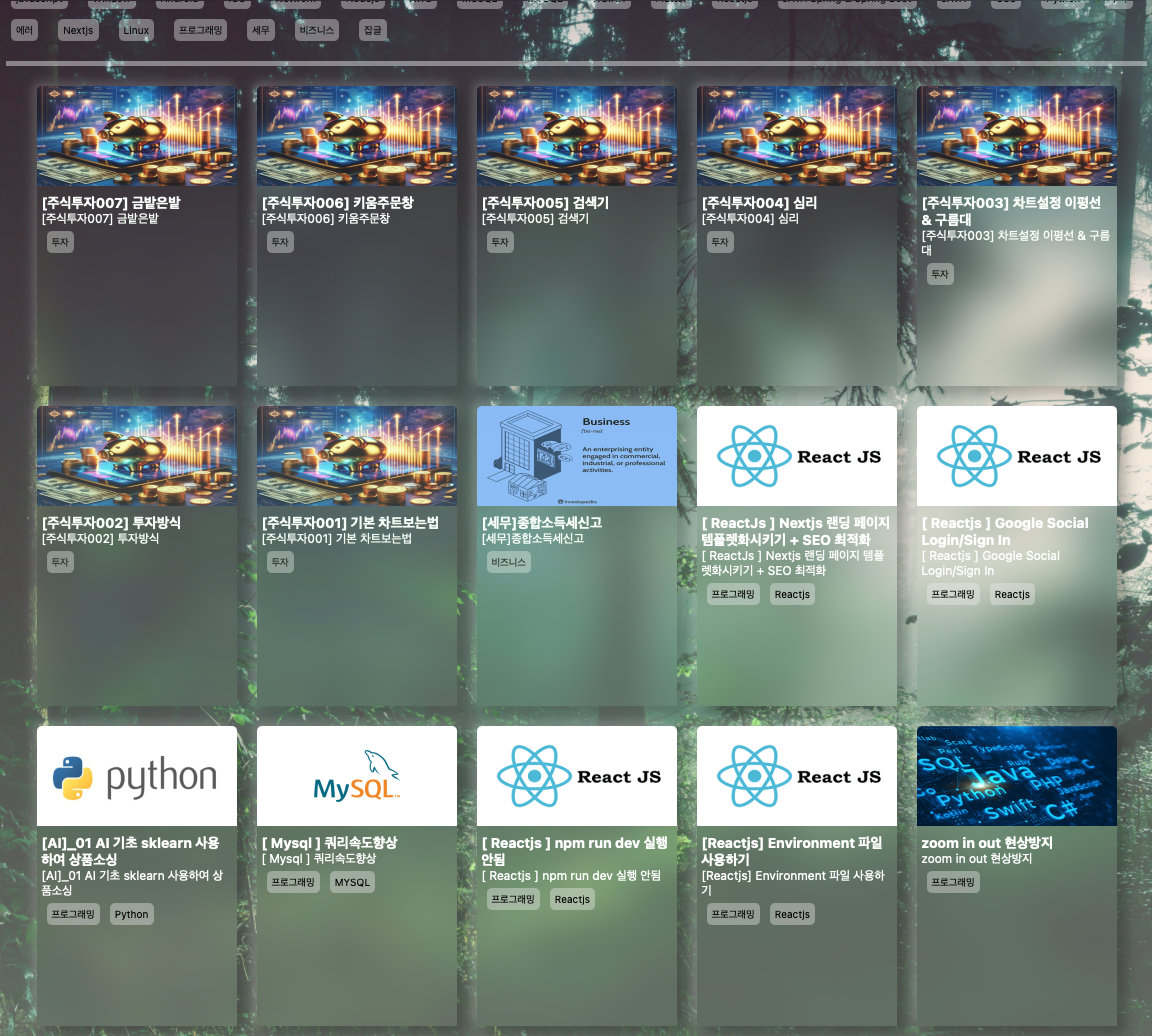The image size is (1152, 1036).
Task: Click React JS logo on npm run dev card
Action: tap(577, 776)
